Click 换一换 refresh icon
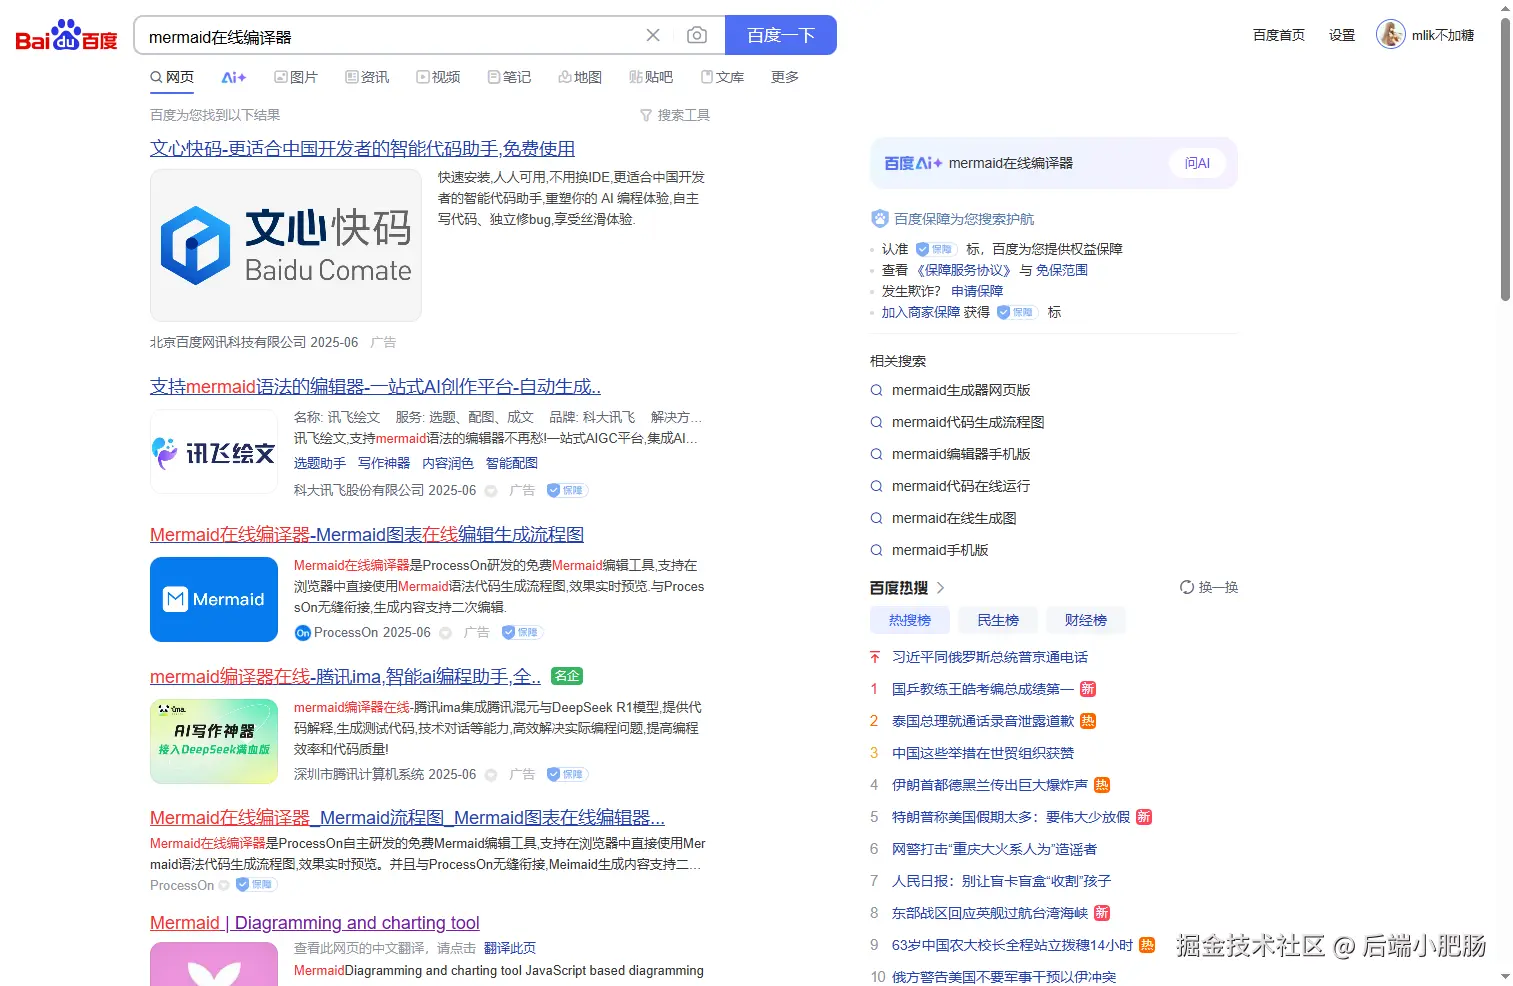The height and width of the screenshot is (986, 1513). point(1187,587)
